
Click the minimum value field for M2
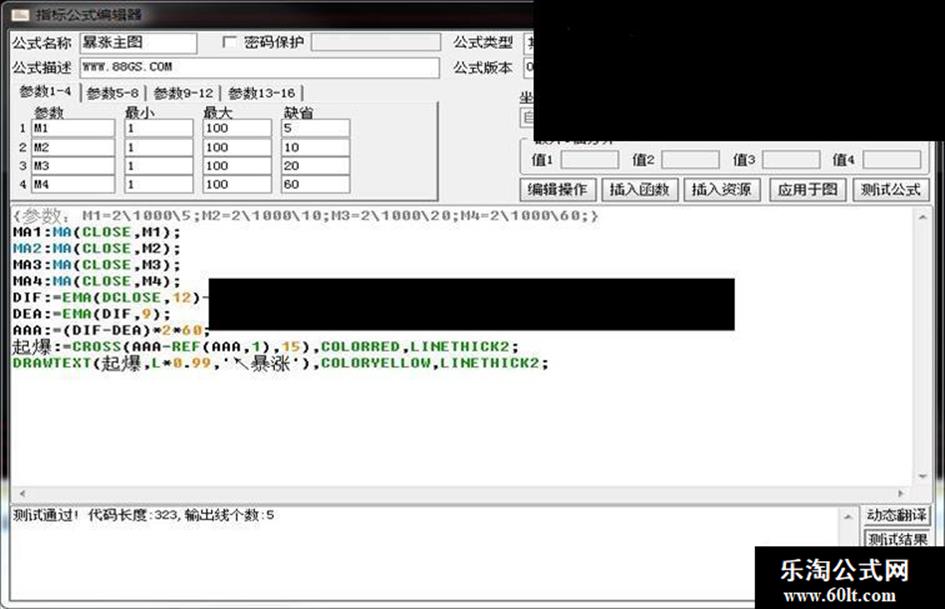click(x=159, y=147)
